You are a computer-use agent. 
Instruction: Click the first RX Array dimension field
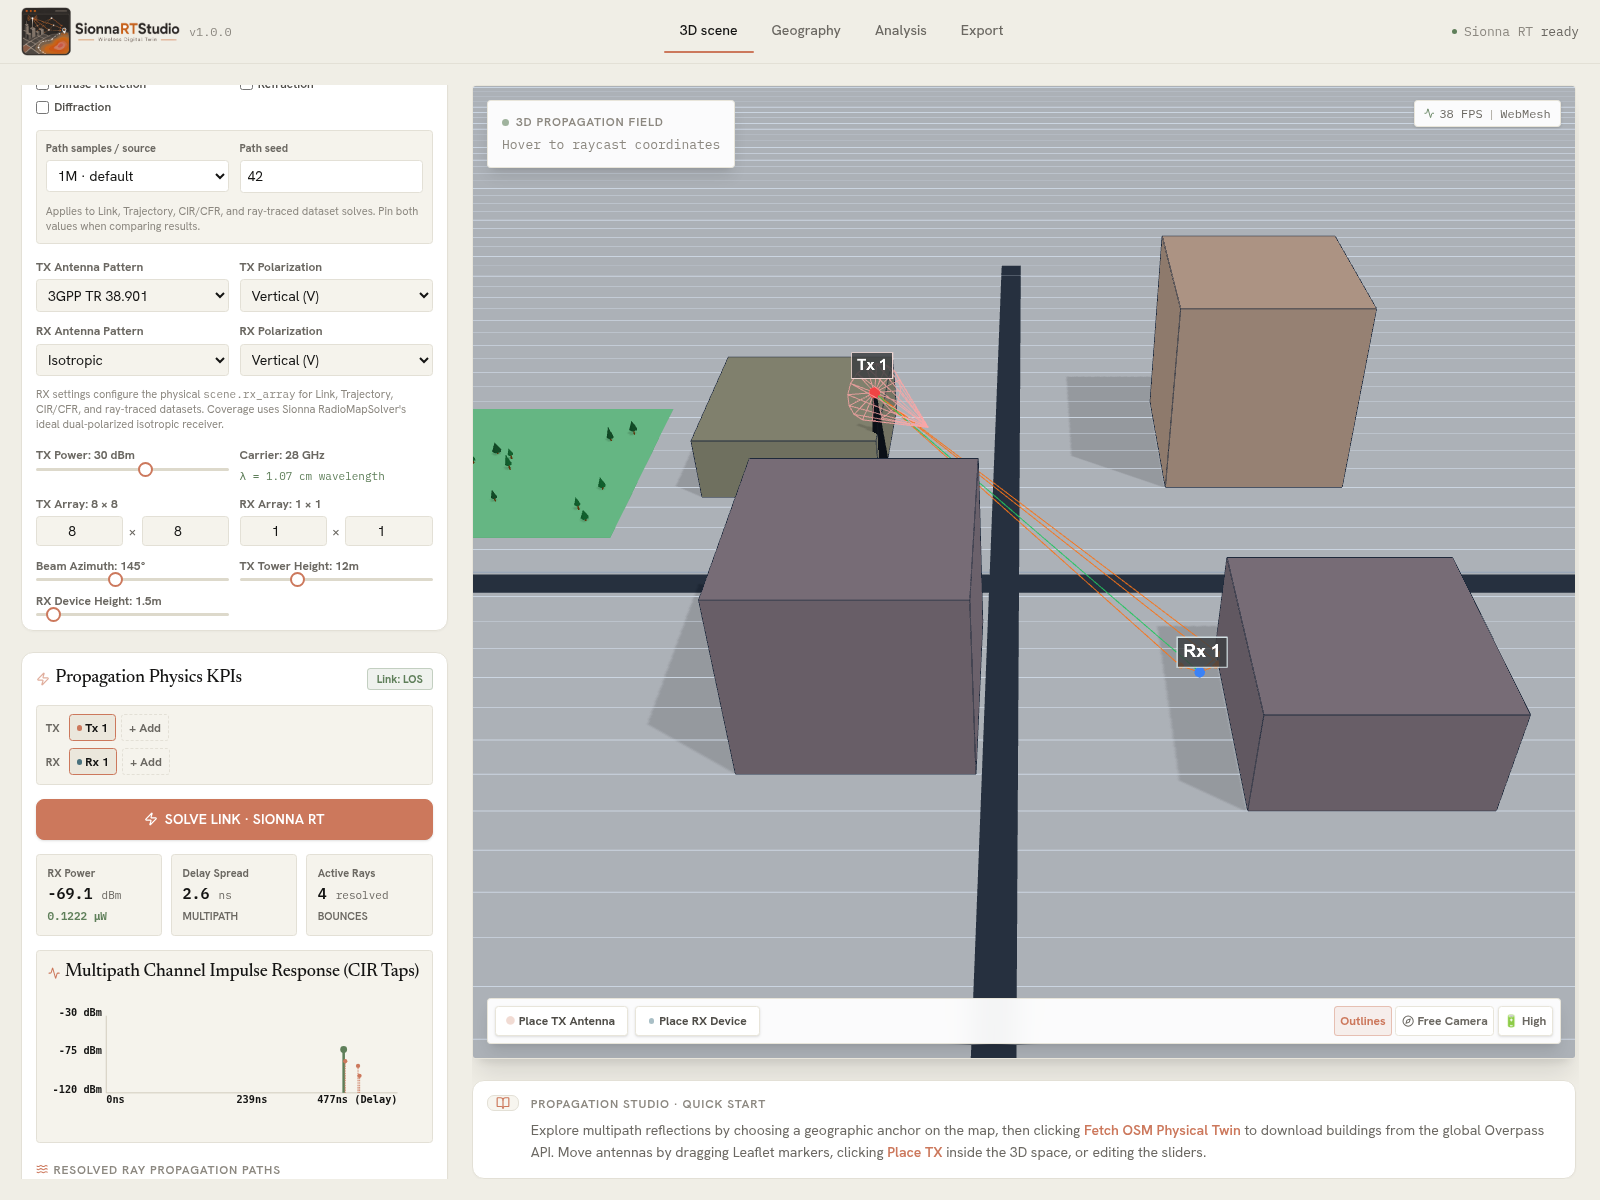[283, 531]
